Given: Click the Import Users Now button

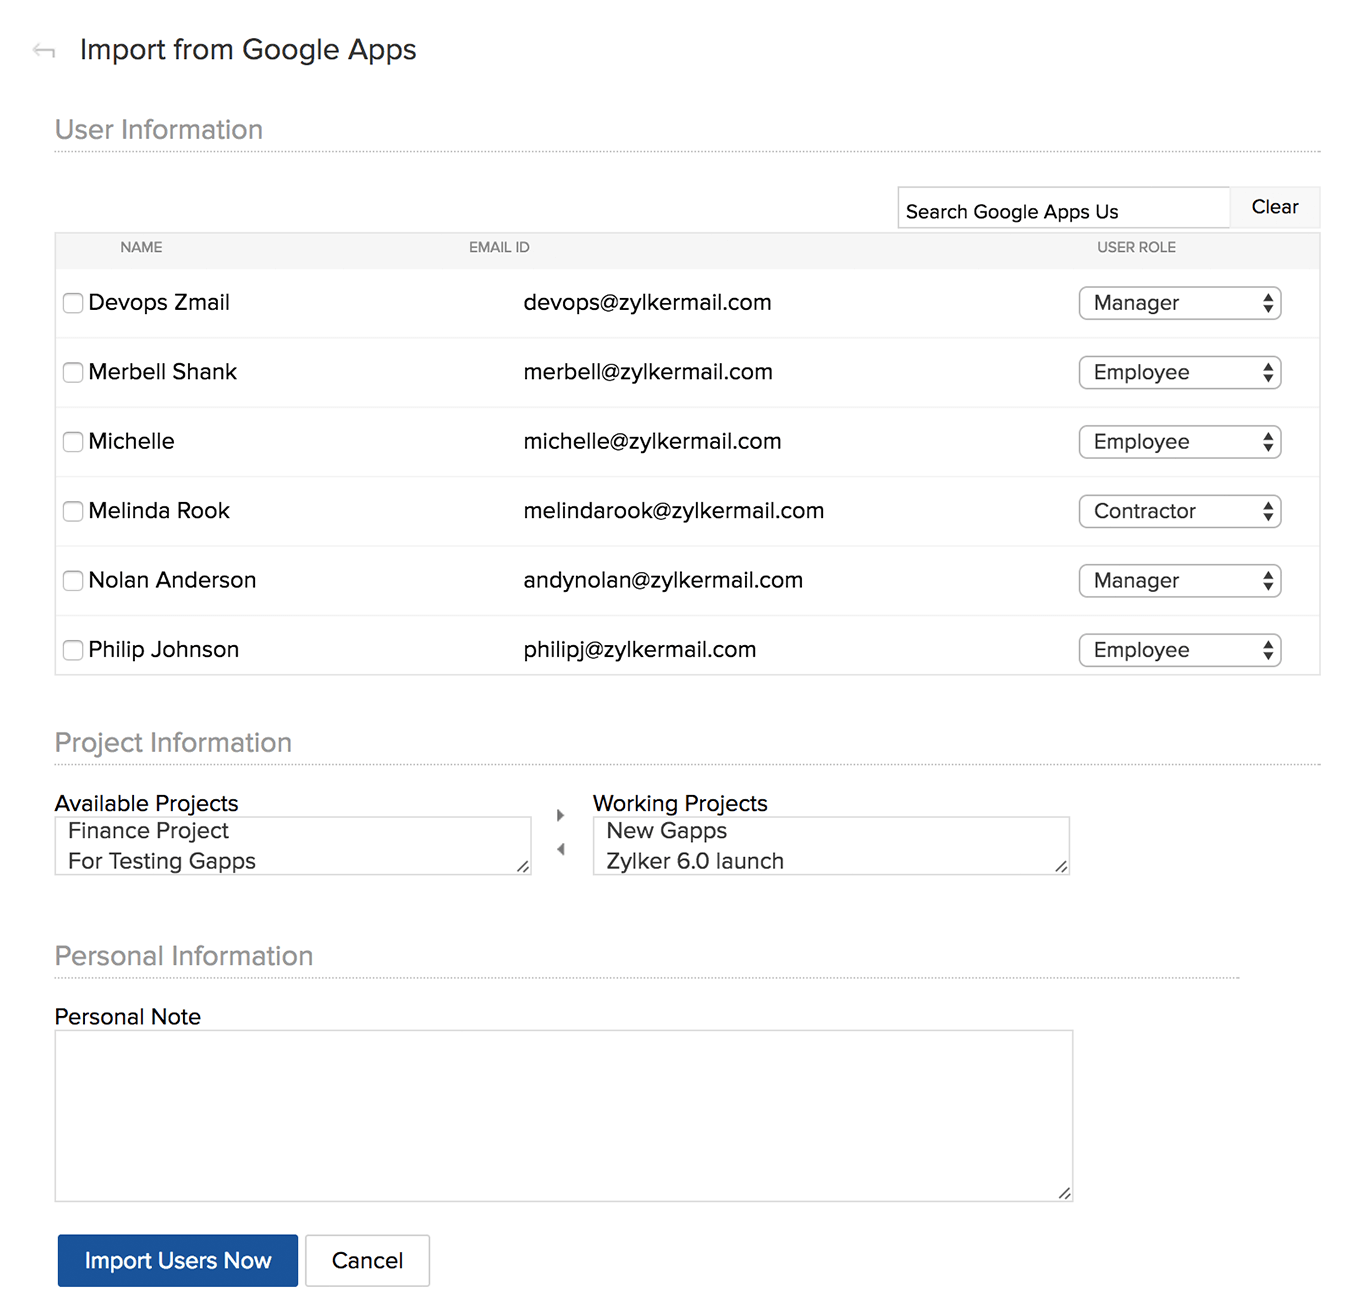Looking at the screenshot, I should (x=178, y=1260).
